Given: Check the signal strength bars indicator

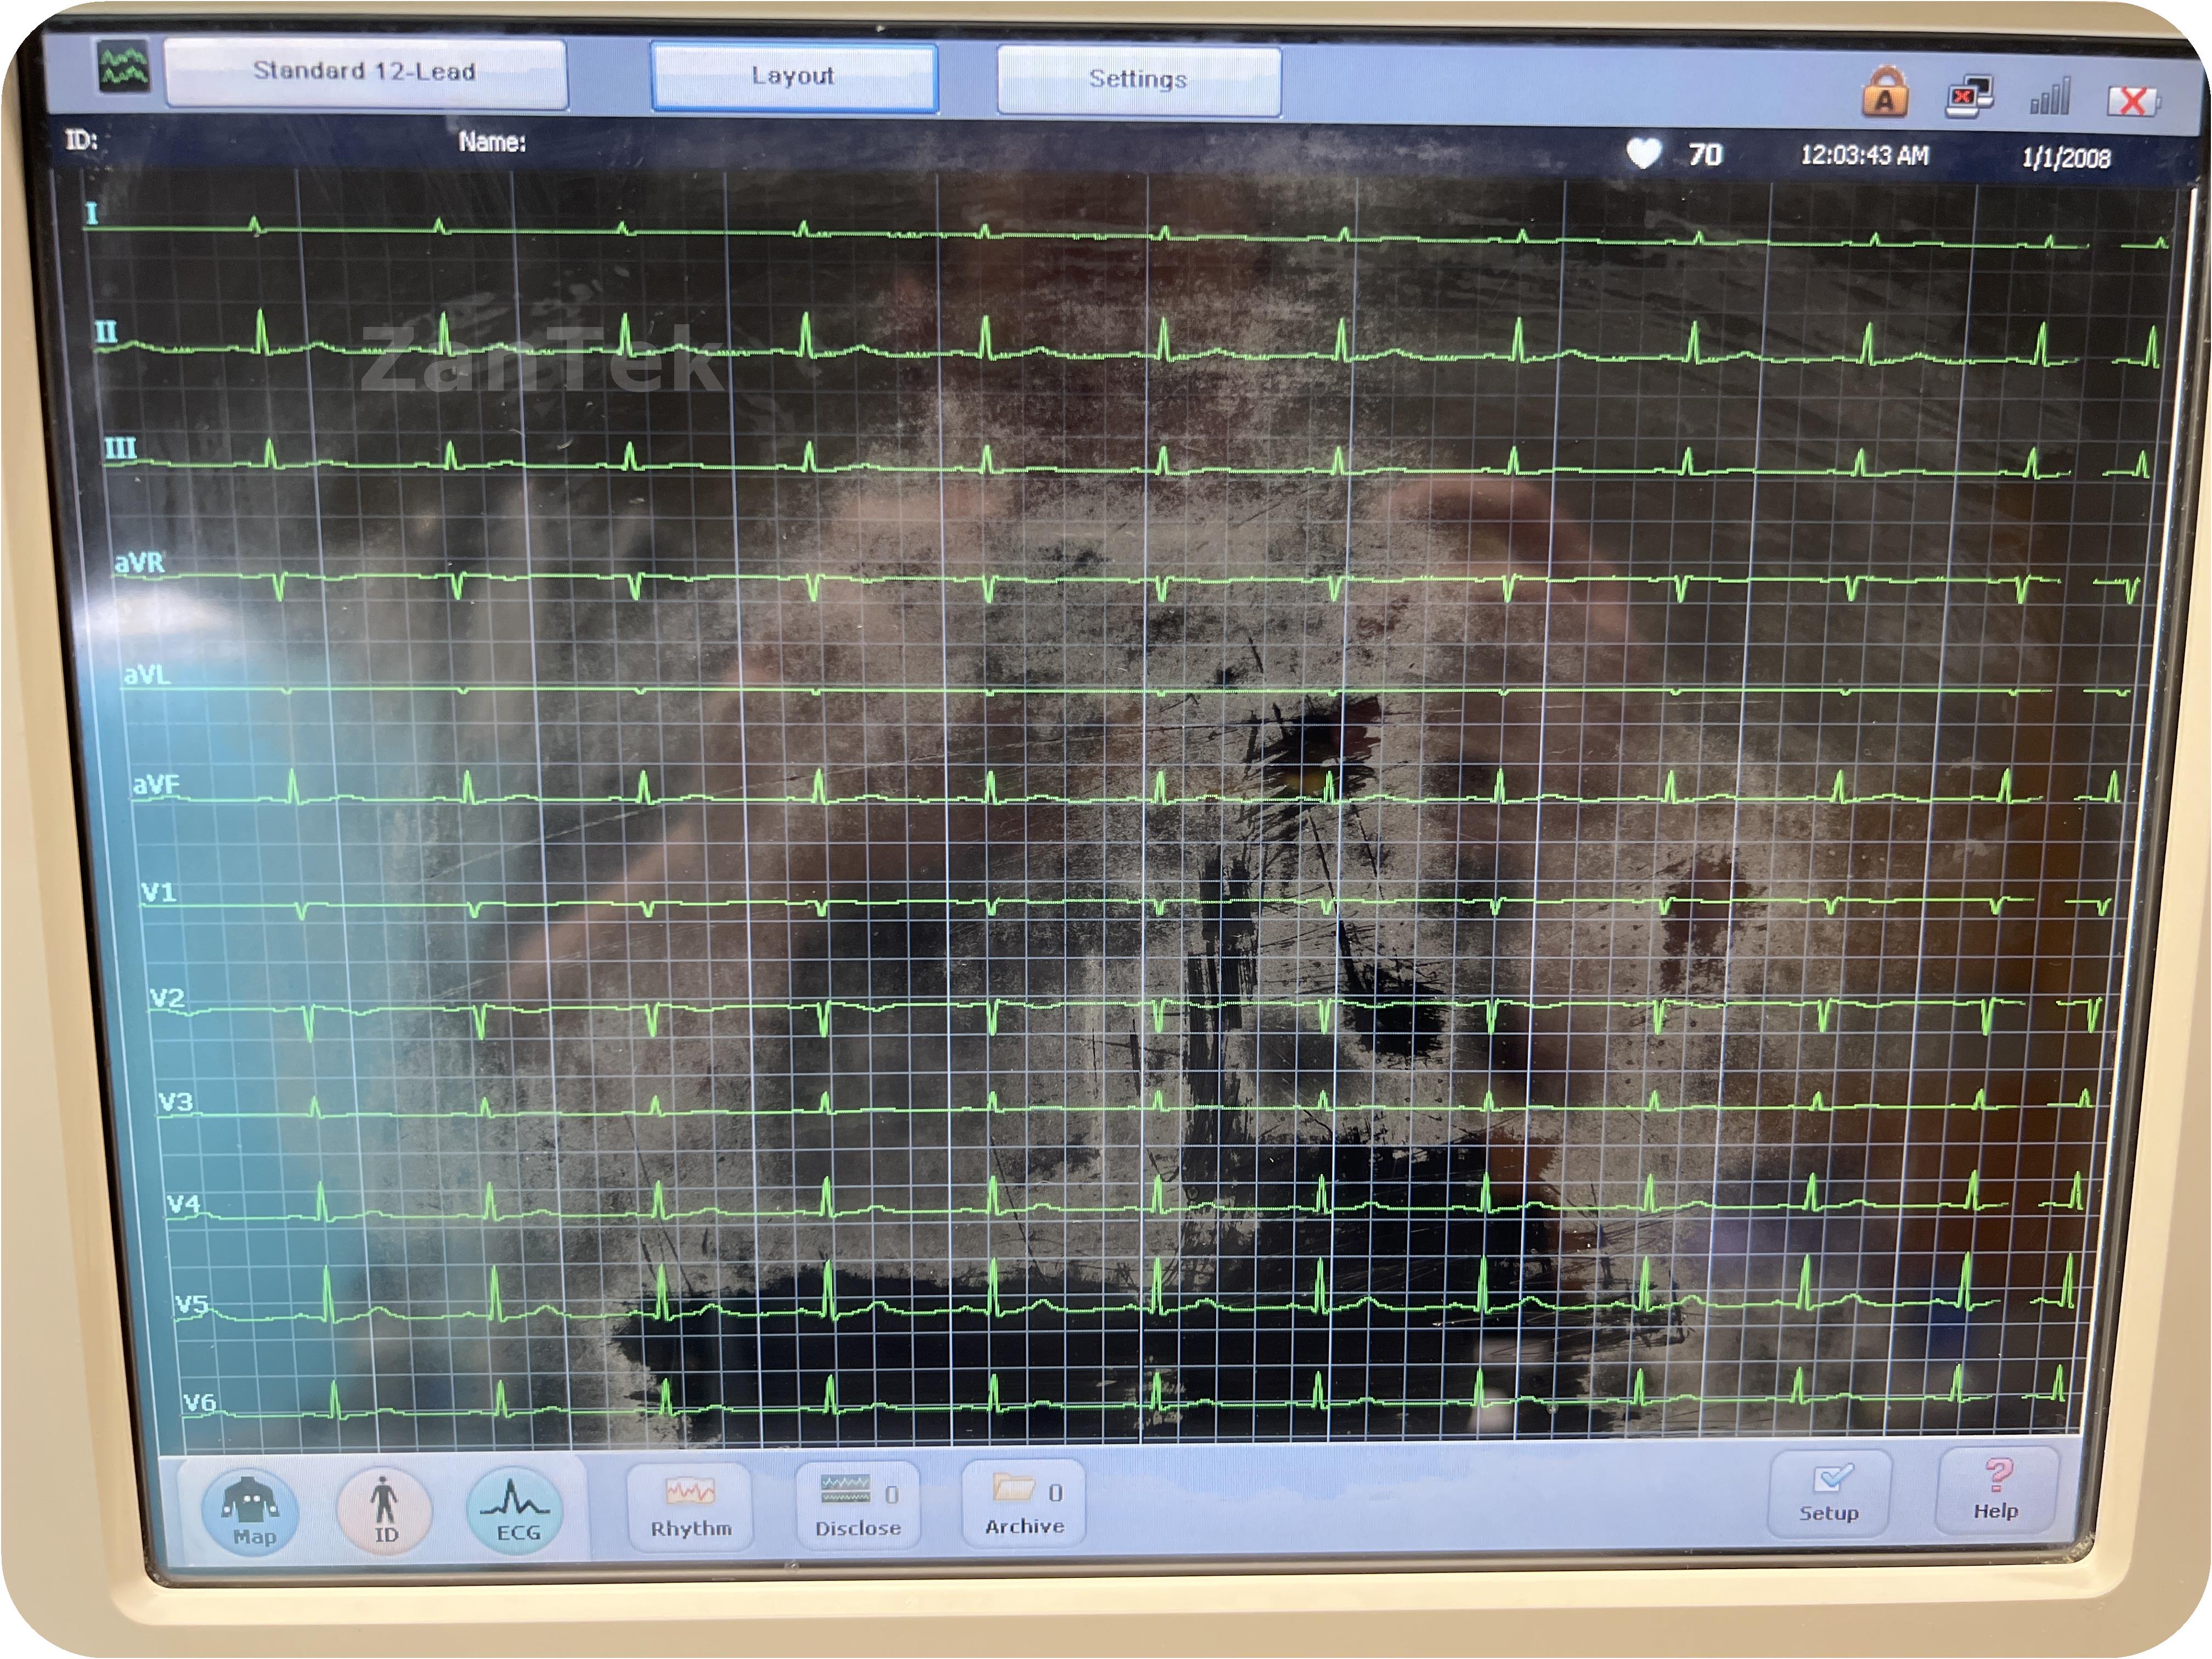Looking at the screenshot, I should (2049, 97).
